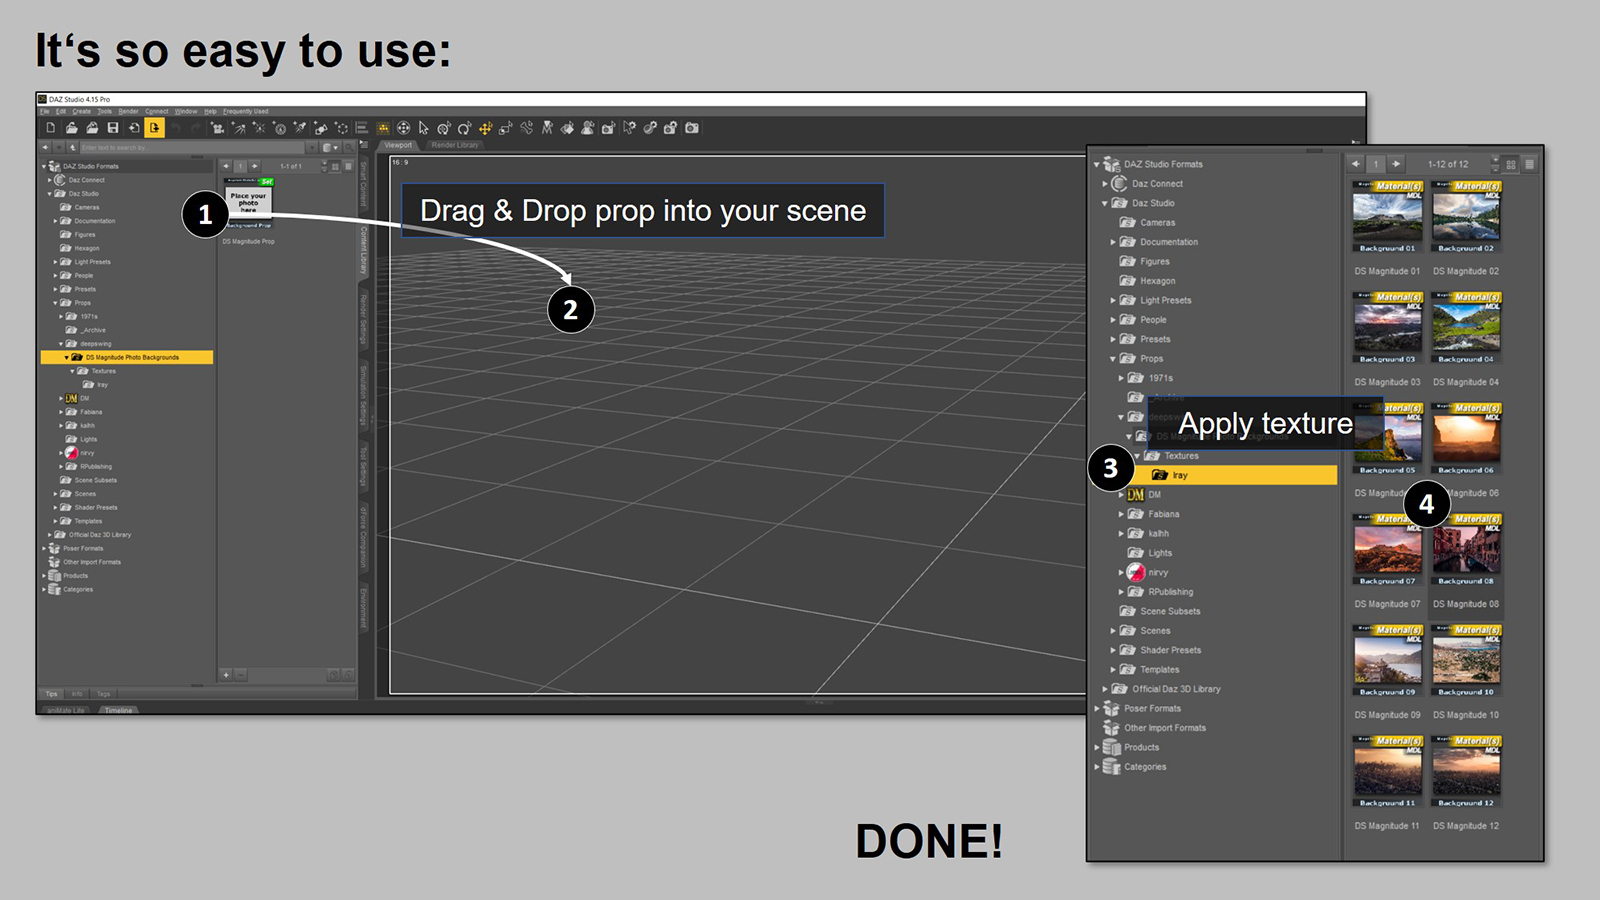The image size is (1600, 900).
Task: Switch to the Render Library tab
Action: pyautogui.click(x=455, y=145)
